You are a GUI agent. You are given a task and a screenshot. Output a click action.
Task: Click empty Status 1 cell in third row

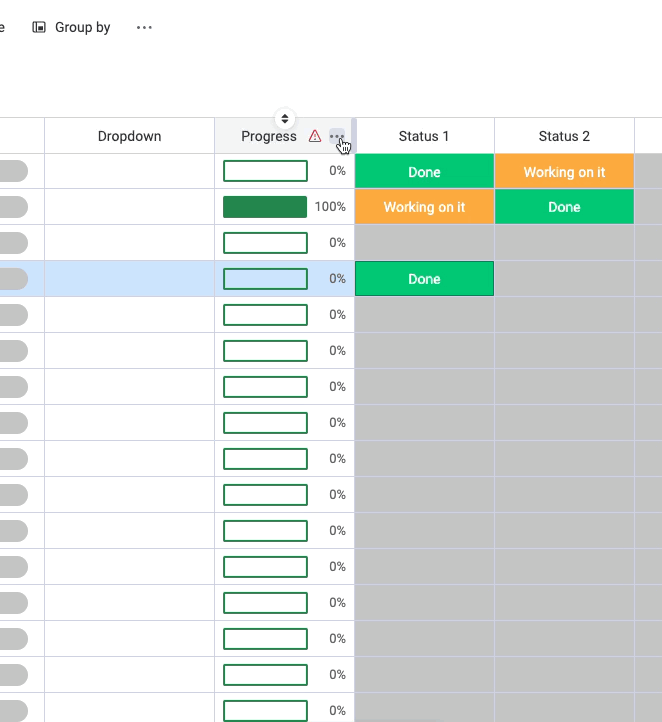coord(424,243)
